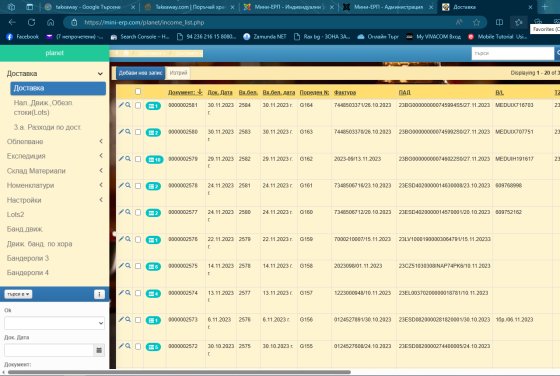Add page to favorites with star icon
Viewport: 560px width, 376px height.
pyautogui.click(x=476, y=22)
